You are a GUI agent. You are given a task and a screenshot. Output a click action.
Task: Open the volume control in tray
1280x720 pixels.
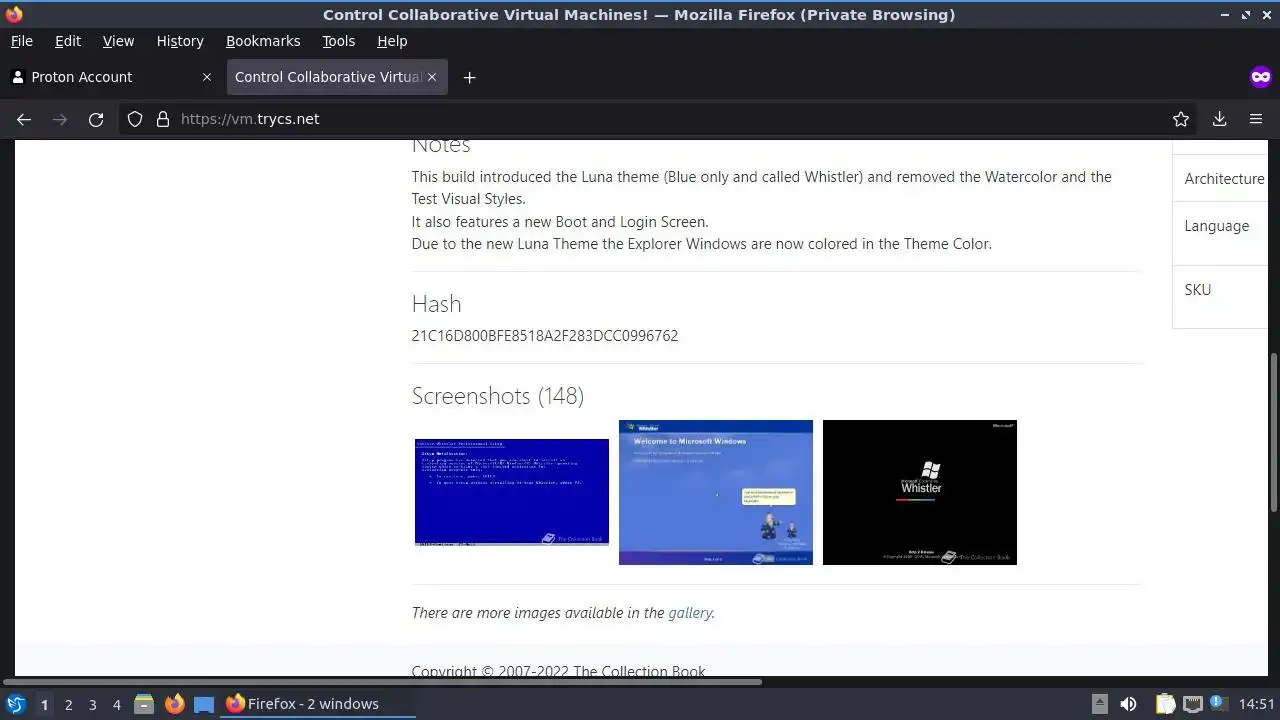click(1128, 704)
